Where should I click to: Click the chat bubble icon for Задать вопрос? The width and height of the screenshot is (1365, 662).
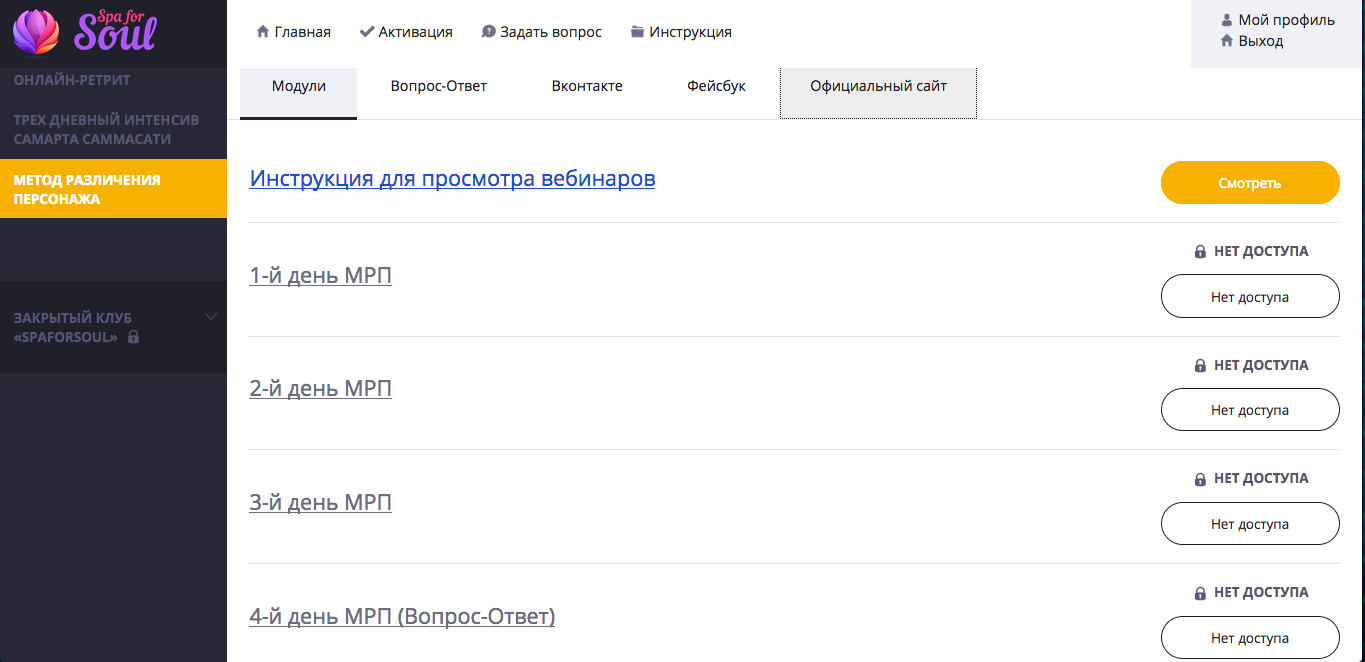click(x=488, y=32)
